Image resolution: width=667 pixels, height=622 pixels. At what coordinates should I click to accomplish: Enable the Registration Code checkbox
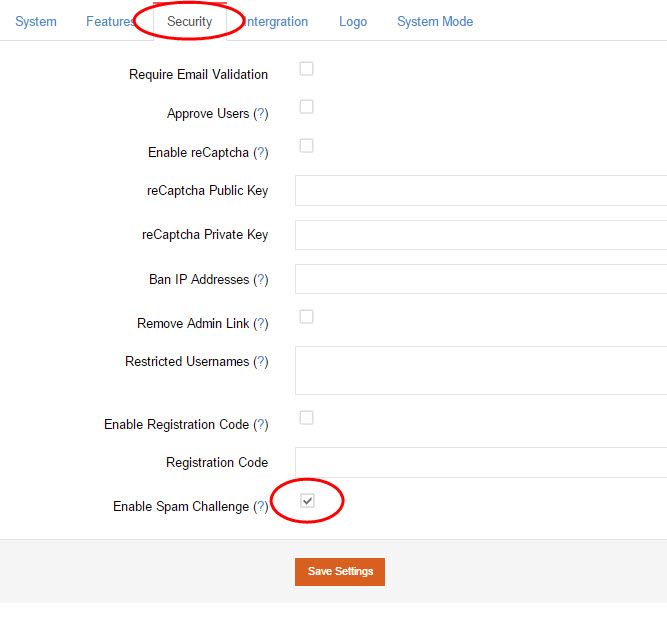click(306, 418)
